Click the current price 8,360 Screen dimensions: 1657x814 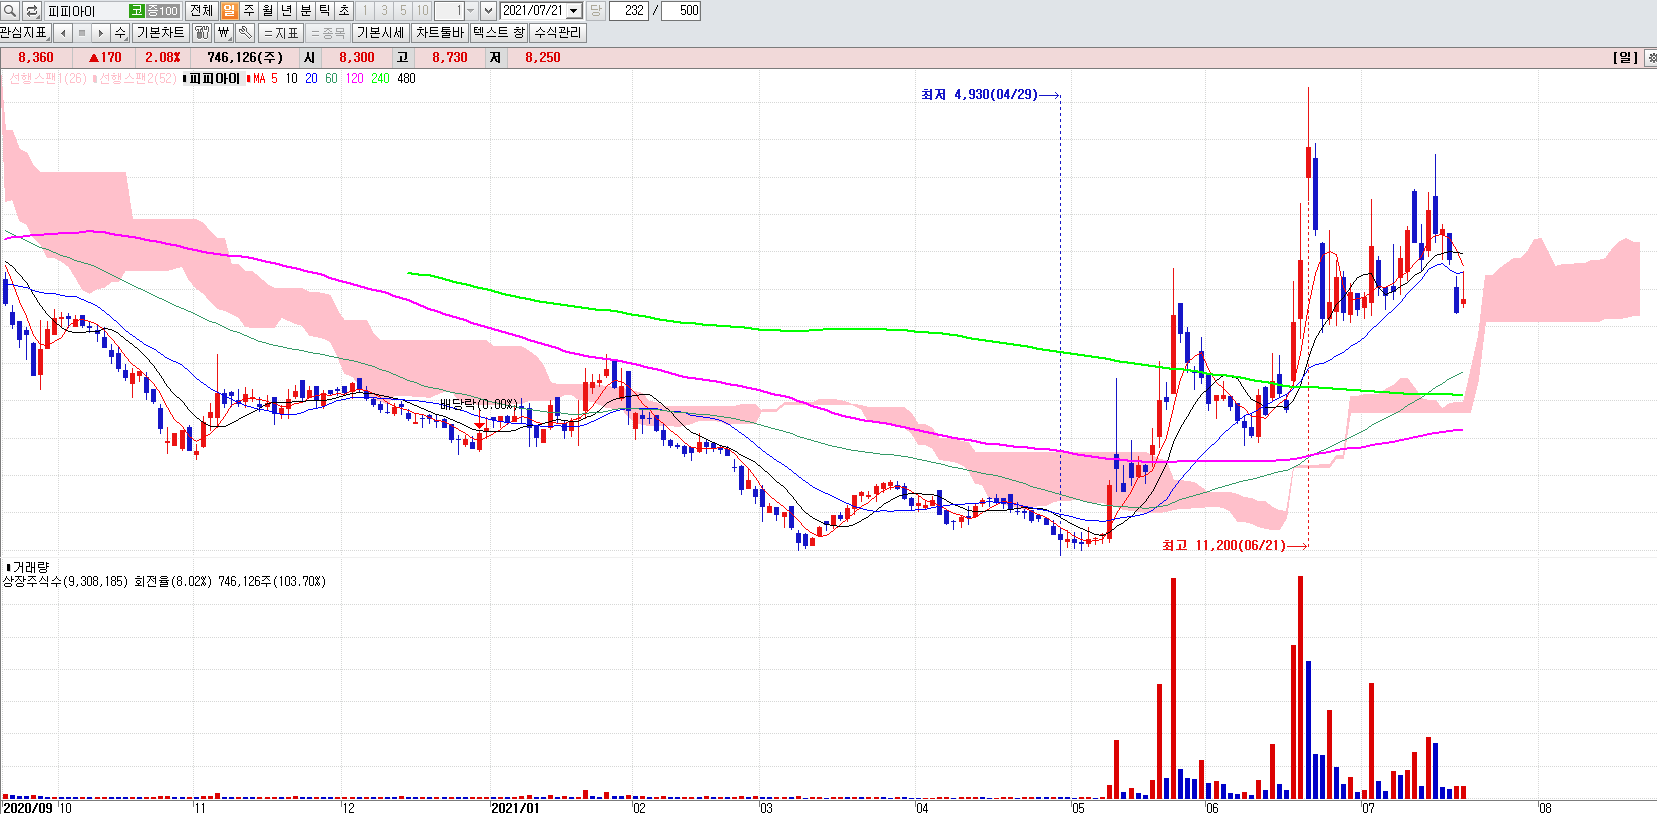[36, 57]
